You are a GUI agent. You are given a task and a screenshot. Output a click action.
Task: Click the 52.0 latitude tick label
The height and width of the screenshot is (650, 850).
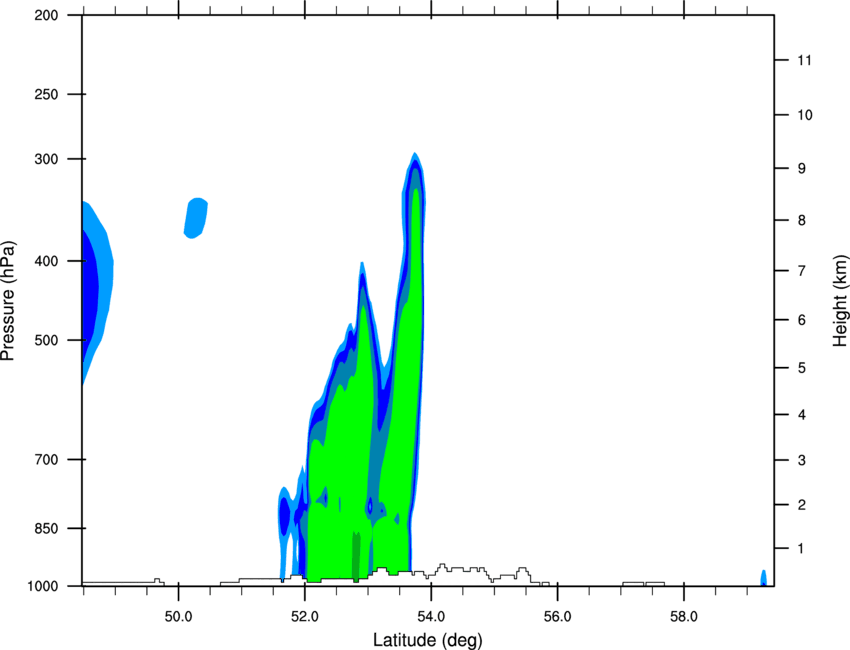[x=305, y=617]
